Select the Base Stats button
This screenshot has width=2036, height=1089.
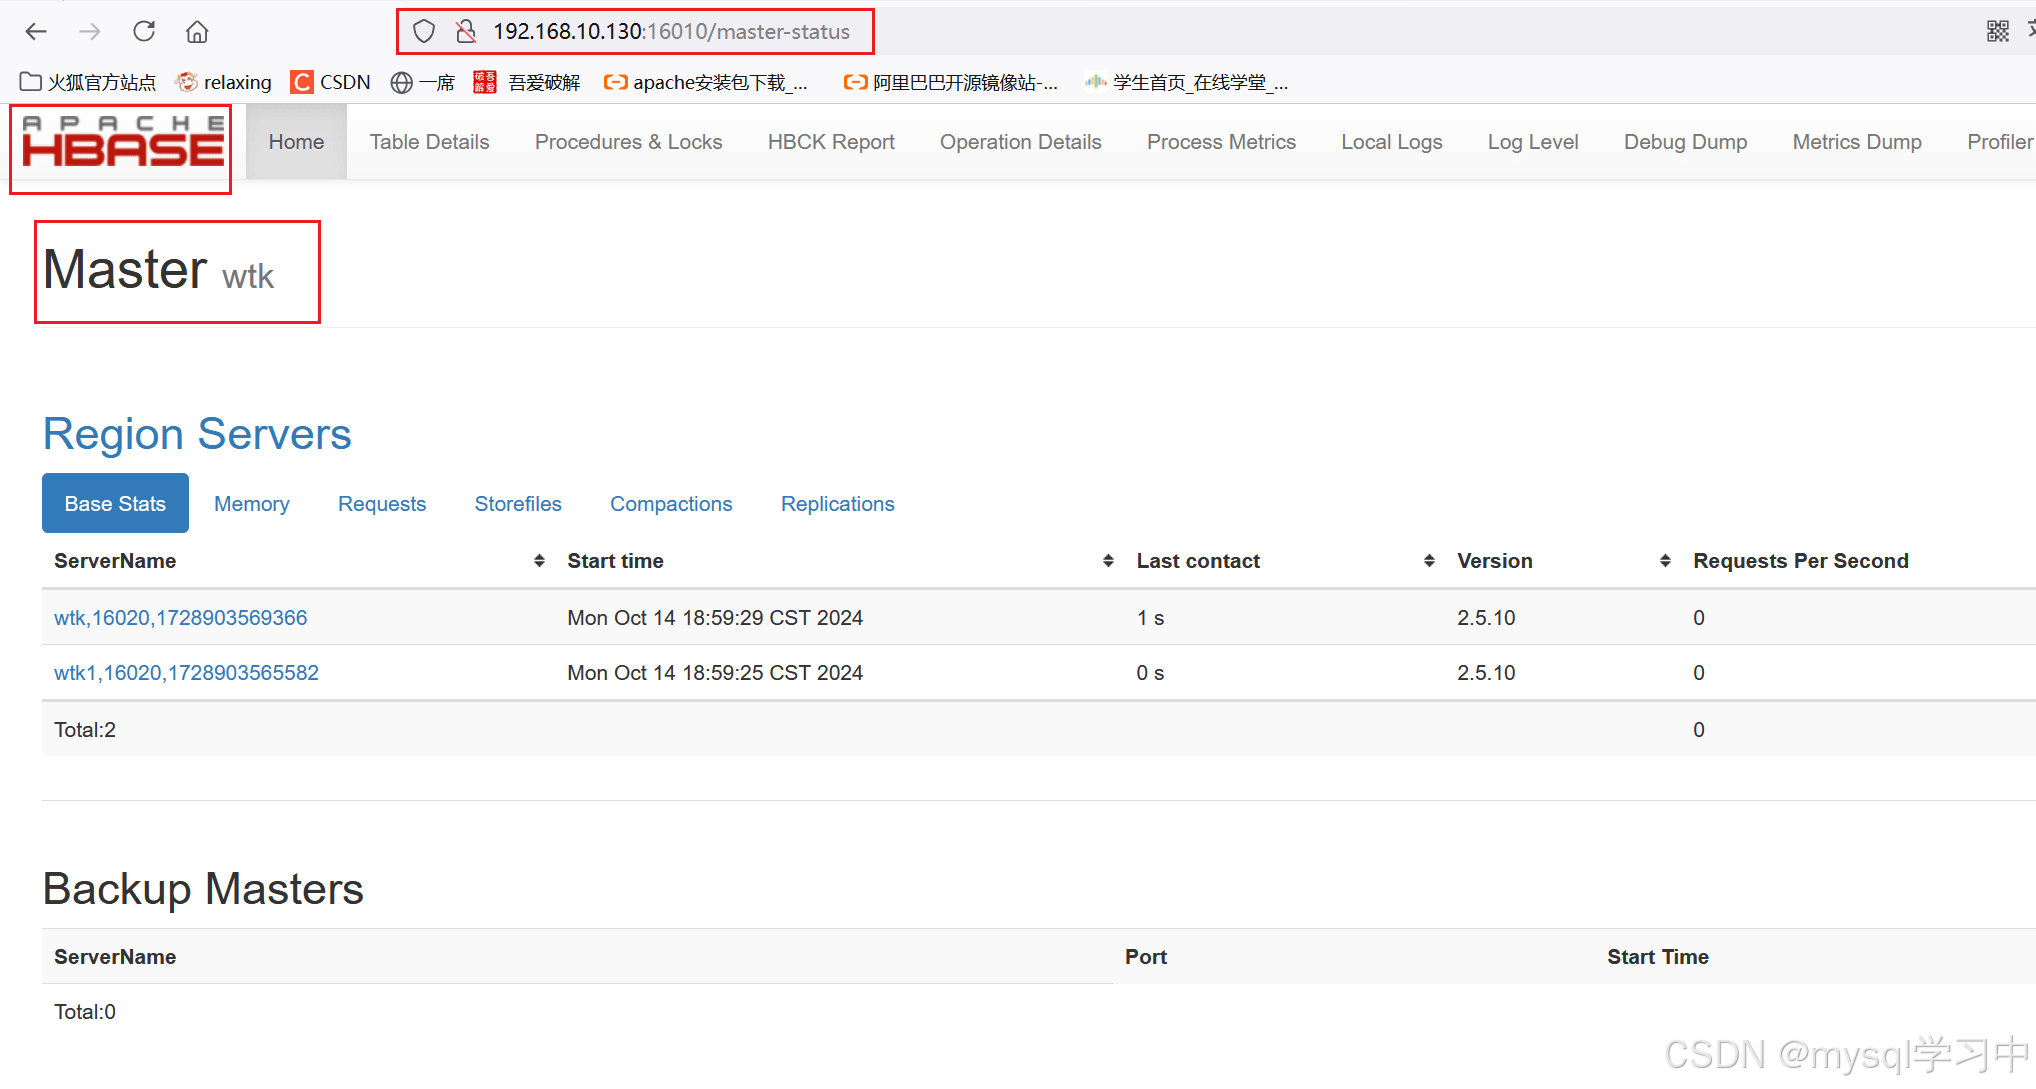pos(115,504)
